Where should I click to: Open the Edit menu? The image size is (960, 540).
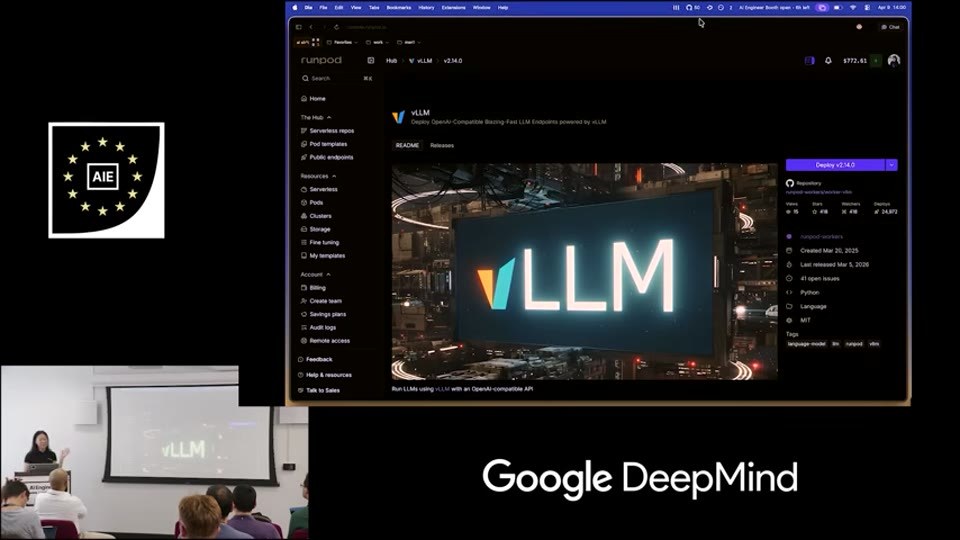click(x=339, y=7)
